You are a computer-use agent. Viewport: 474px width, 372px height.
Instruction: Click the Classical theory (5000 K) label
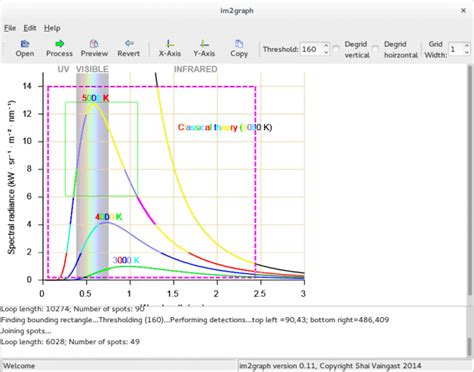coord(225,127)
